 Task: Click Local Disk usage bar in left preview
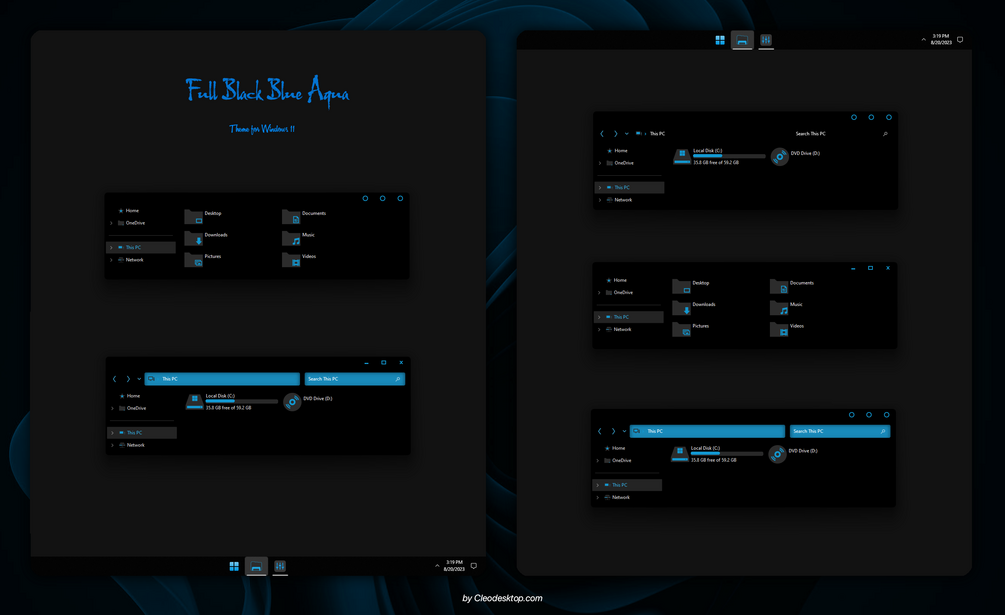(x=242, y=402)
